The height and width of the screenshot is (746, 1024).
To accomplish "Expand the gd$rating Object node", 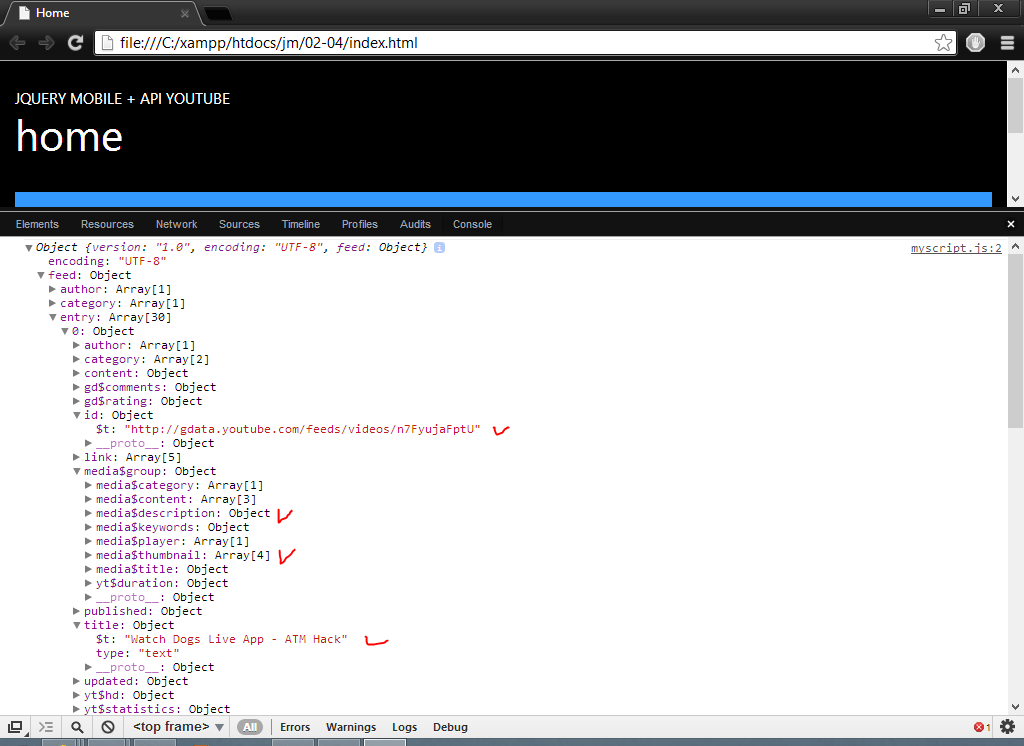I will pyautogui.click(x=76, y=402).
